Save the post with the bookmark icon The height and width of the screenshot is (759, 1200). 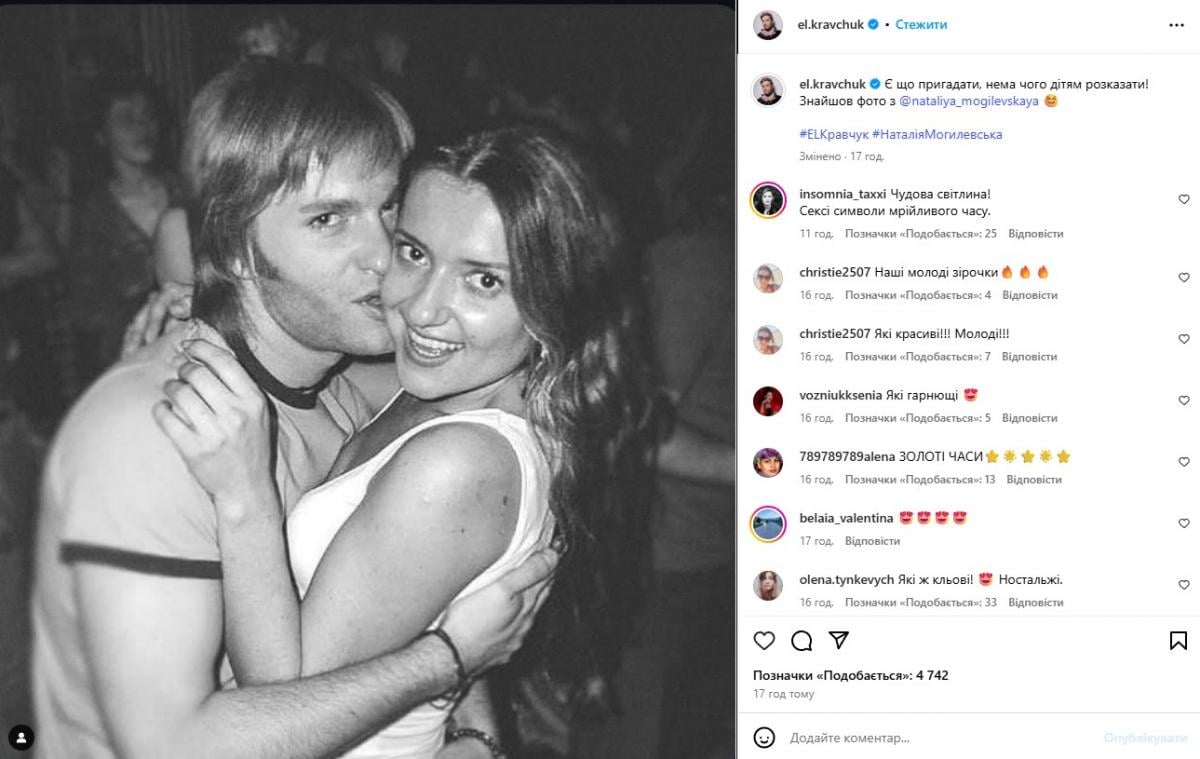(1178, 641)
